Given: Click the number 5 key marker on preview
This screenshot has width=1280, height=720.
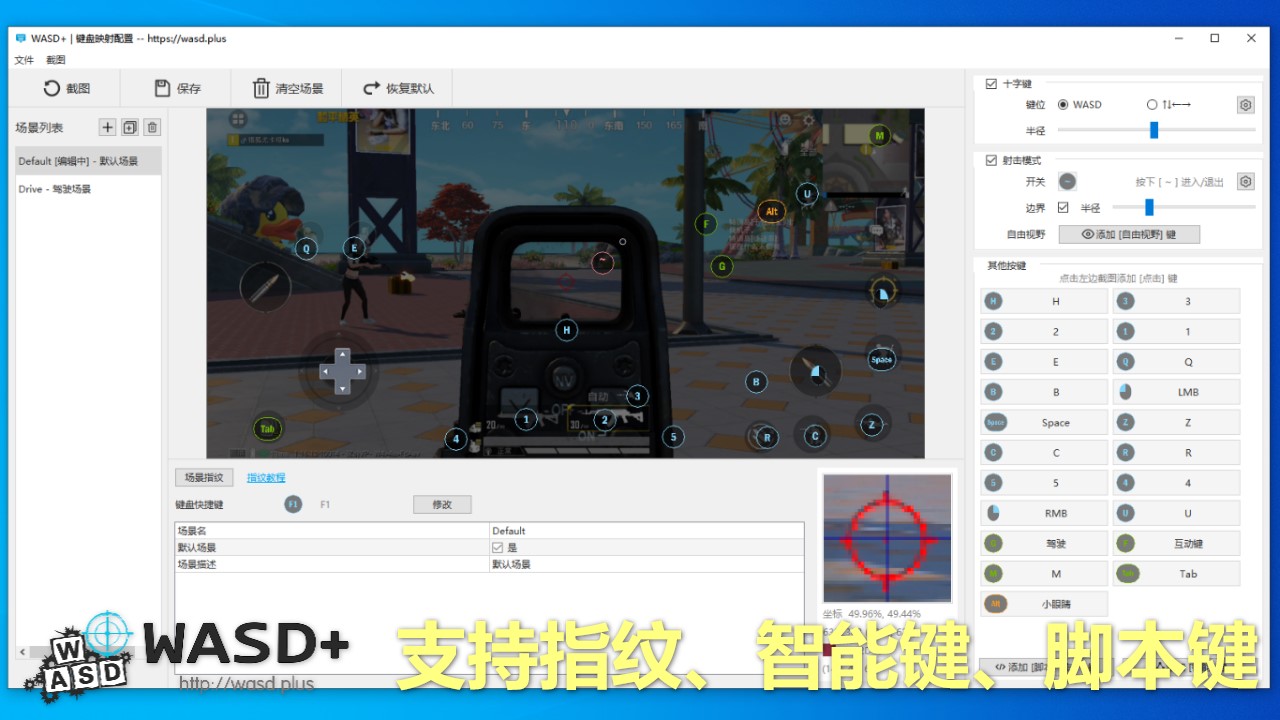Looking at the screenshot, I should pyautogui.click(x=673, y=437).
